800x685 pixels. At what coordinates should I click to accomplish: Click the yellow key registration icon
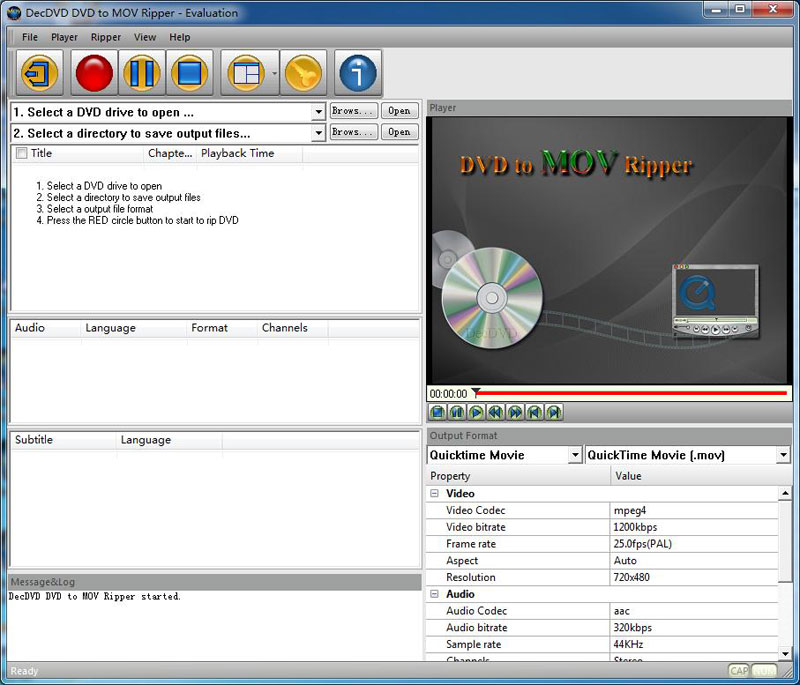(303, 73)
